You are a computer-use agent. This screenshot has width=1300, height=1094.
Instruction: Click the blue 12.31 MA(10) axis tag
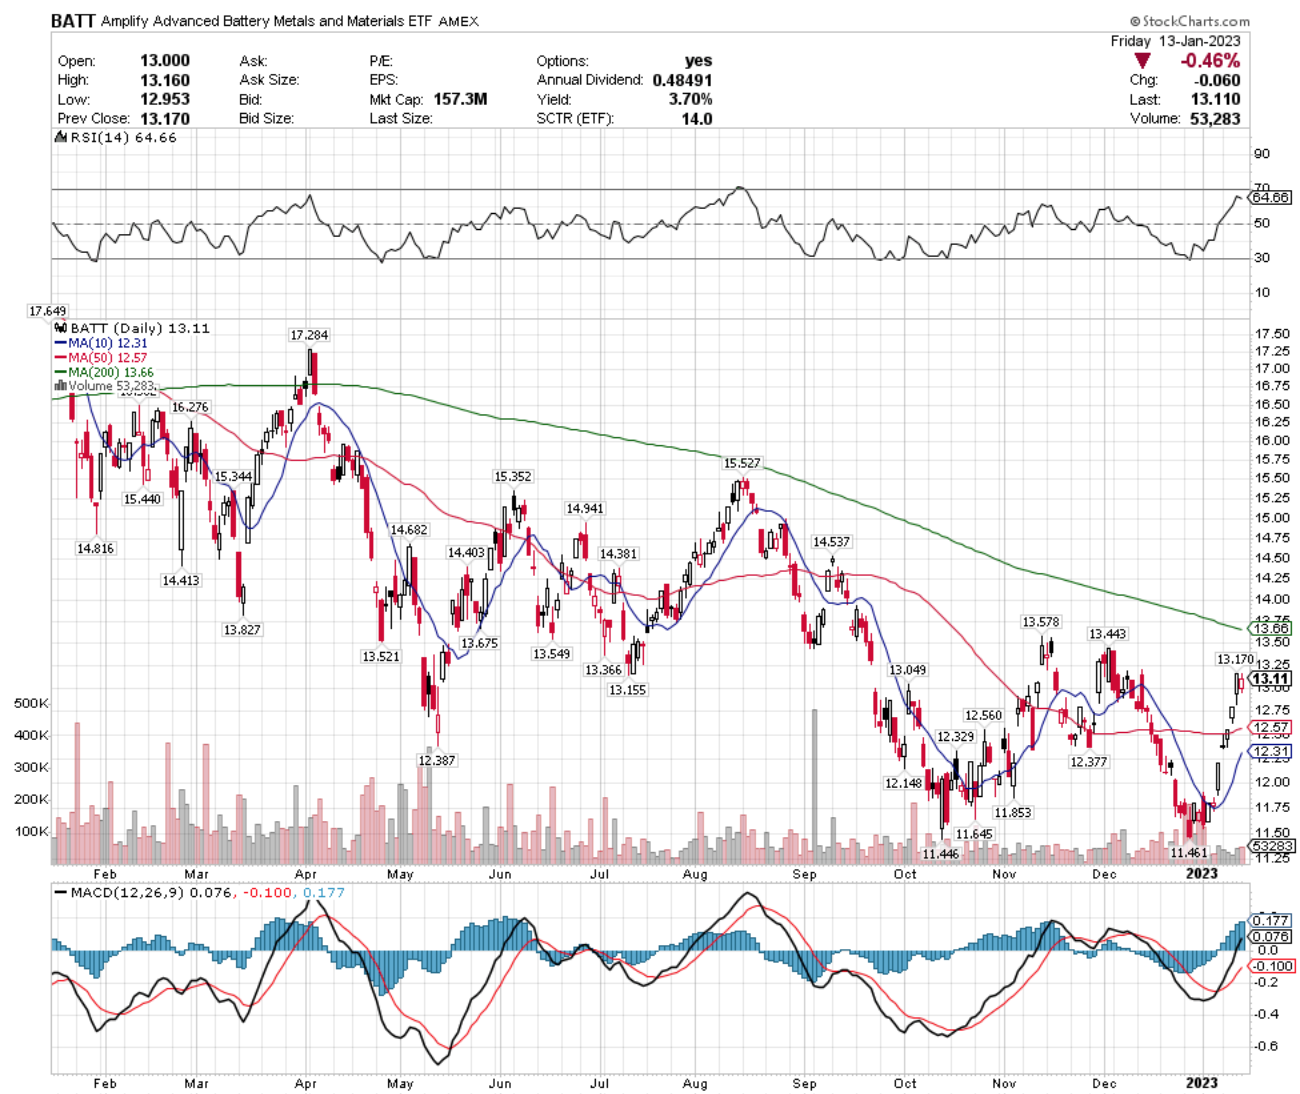[x=1272, y=751]
